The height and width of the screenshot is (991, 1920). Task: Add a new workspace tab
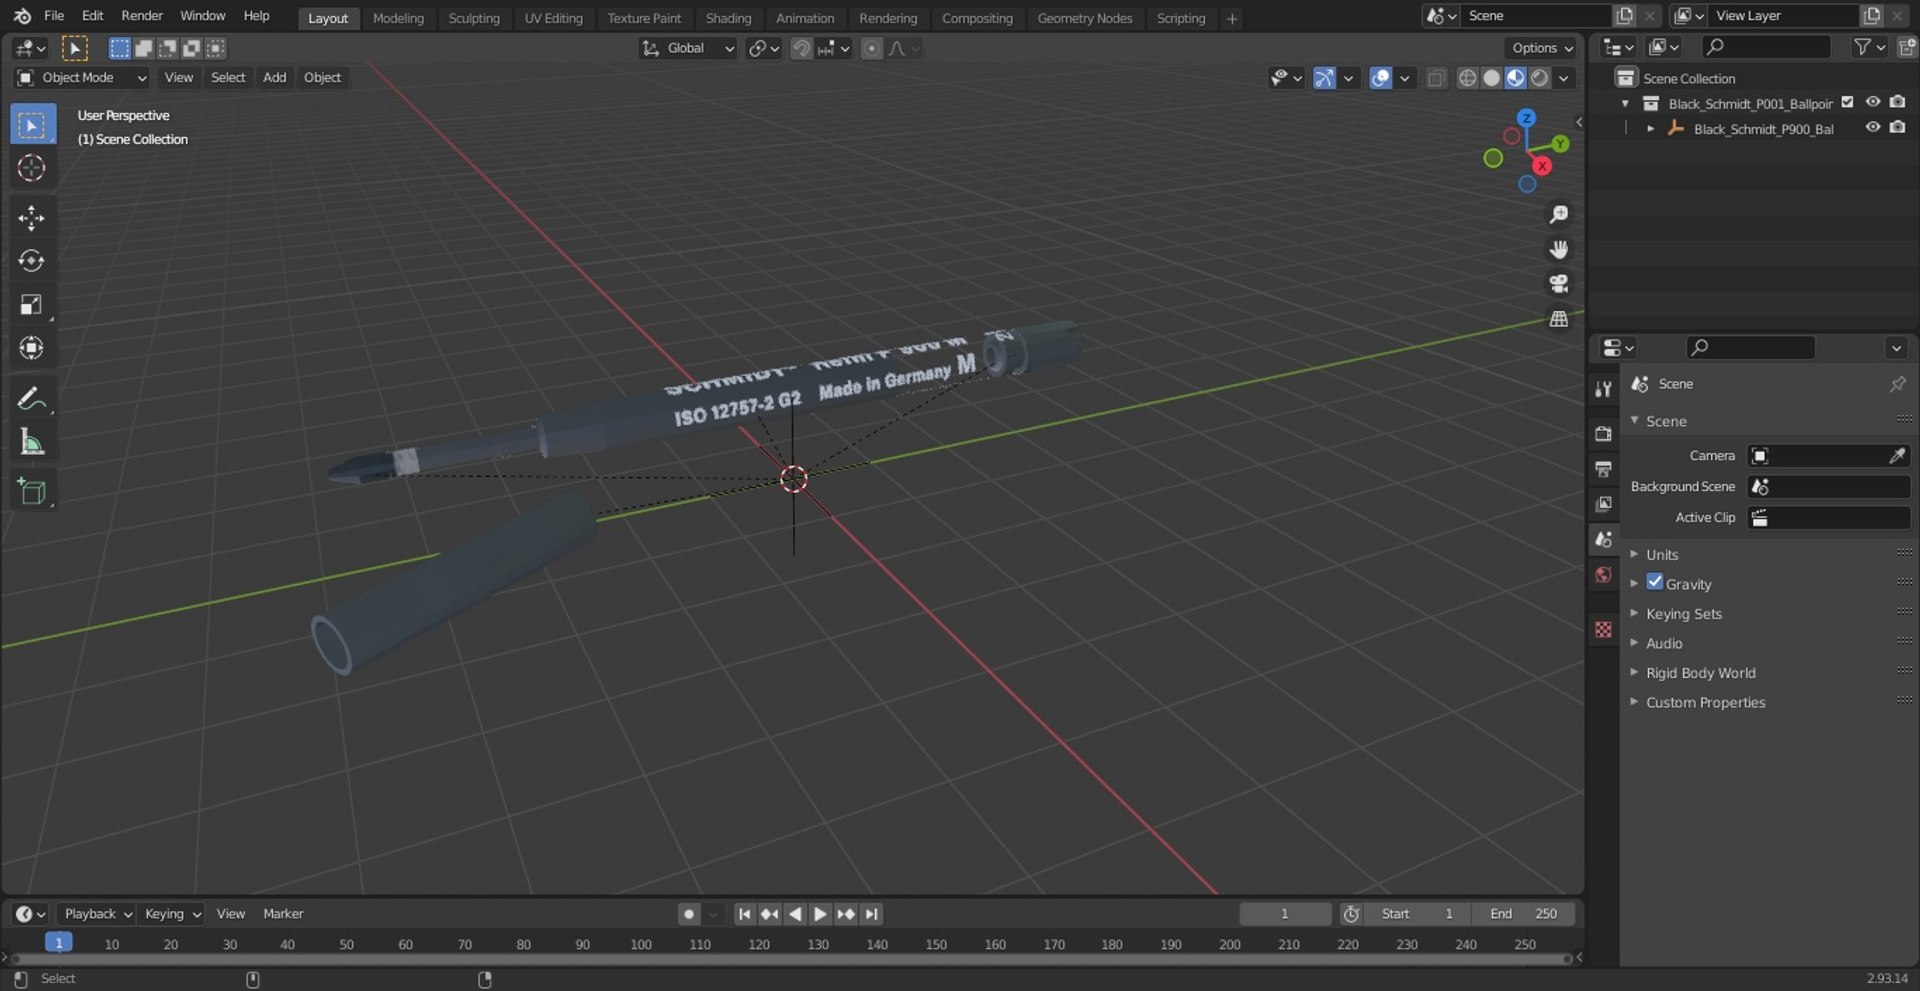(1232, 18)
